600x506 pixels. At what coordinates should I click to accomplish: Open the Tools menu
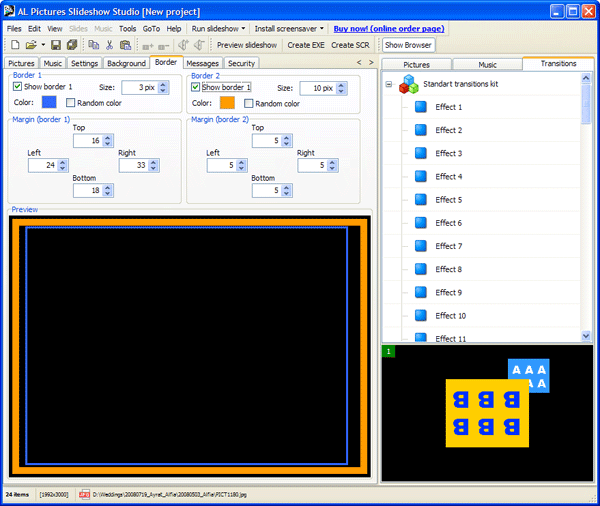[127, 29]
